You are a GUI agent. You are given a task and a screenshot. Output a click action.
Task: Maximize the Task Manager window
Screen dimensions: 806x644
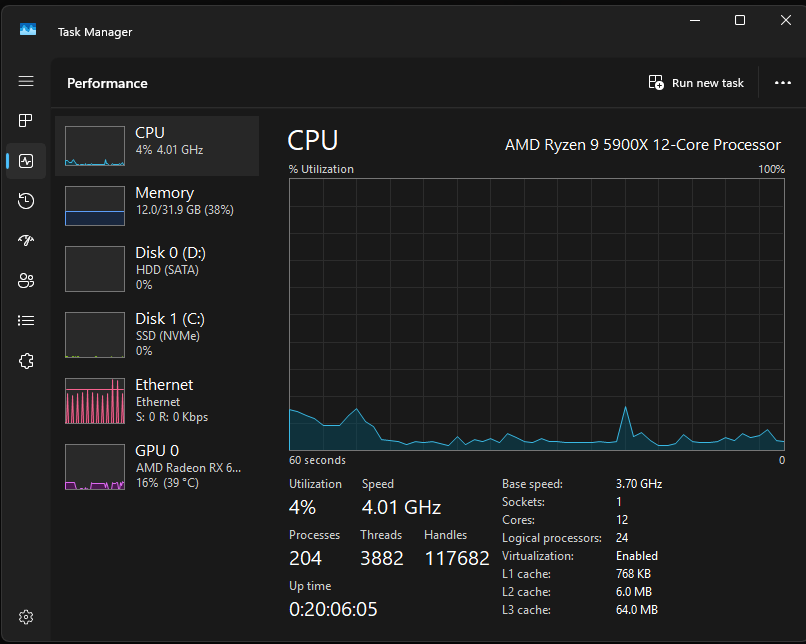pos(740,20)
